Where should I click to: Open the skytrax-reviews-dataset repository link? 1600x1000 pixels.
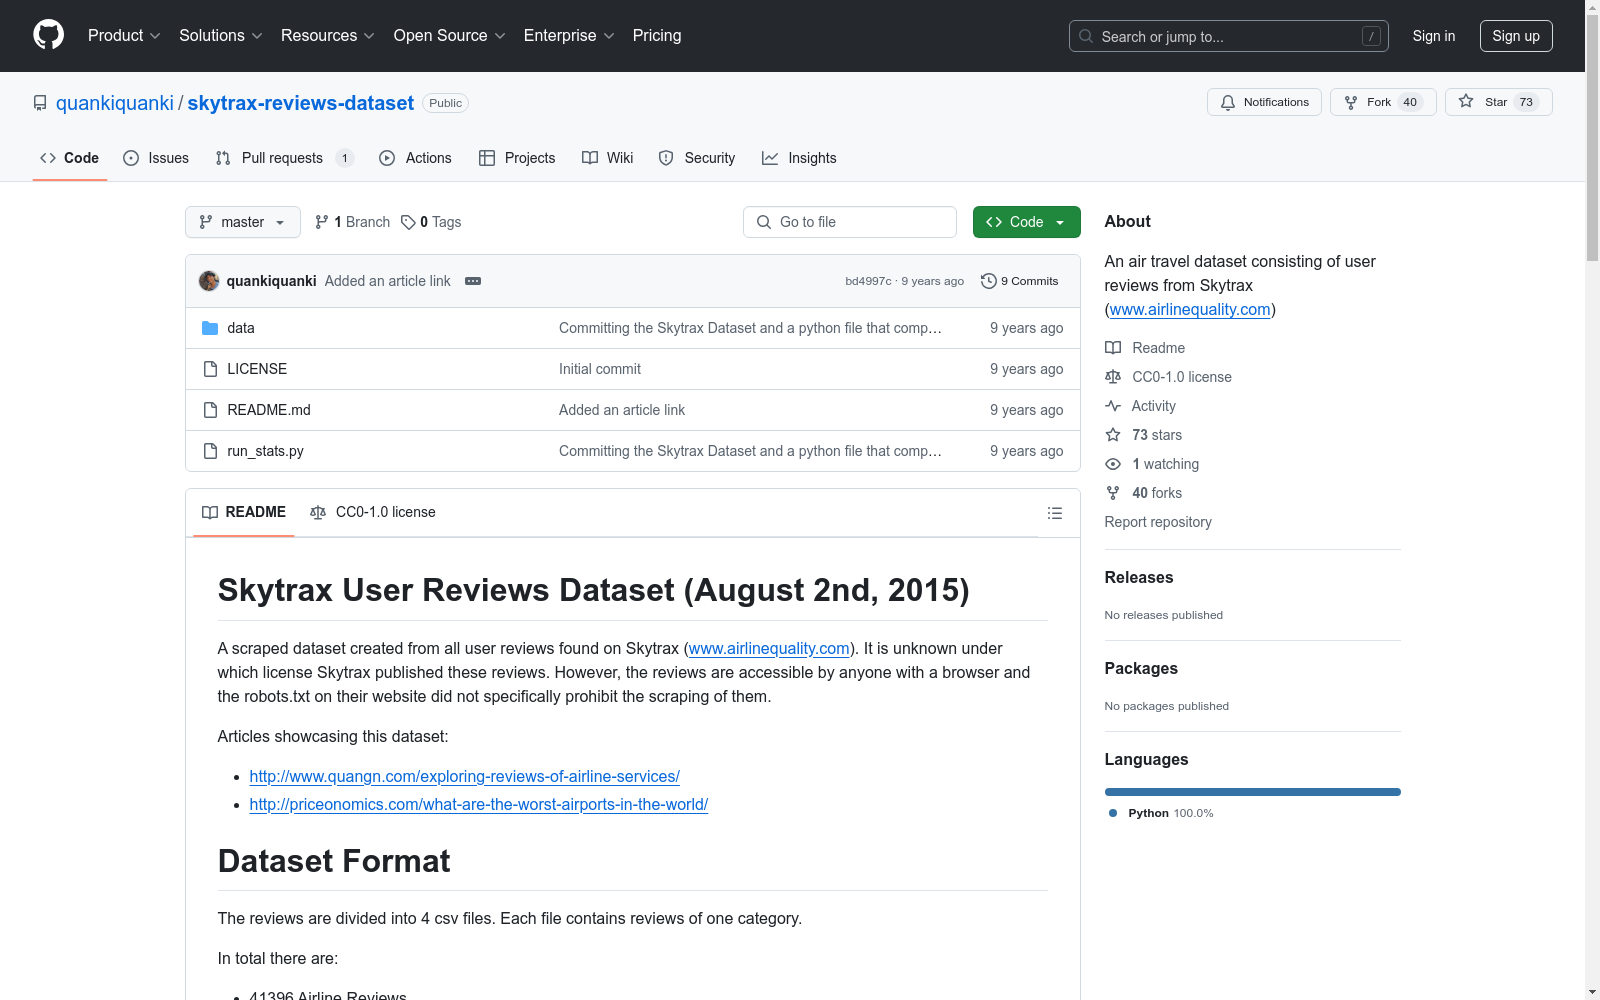(301, 103)
